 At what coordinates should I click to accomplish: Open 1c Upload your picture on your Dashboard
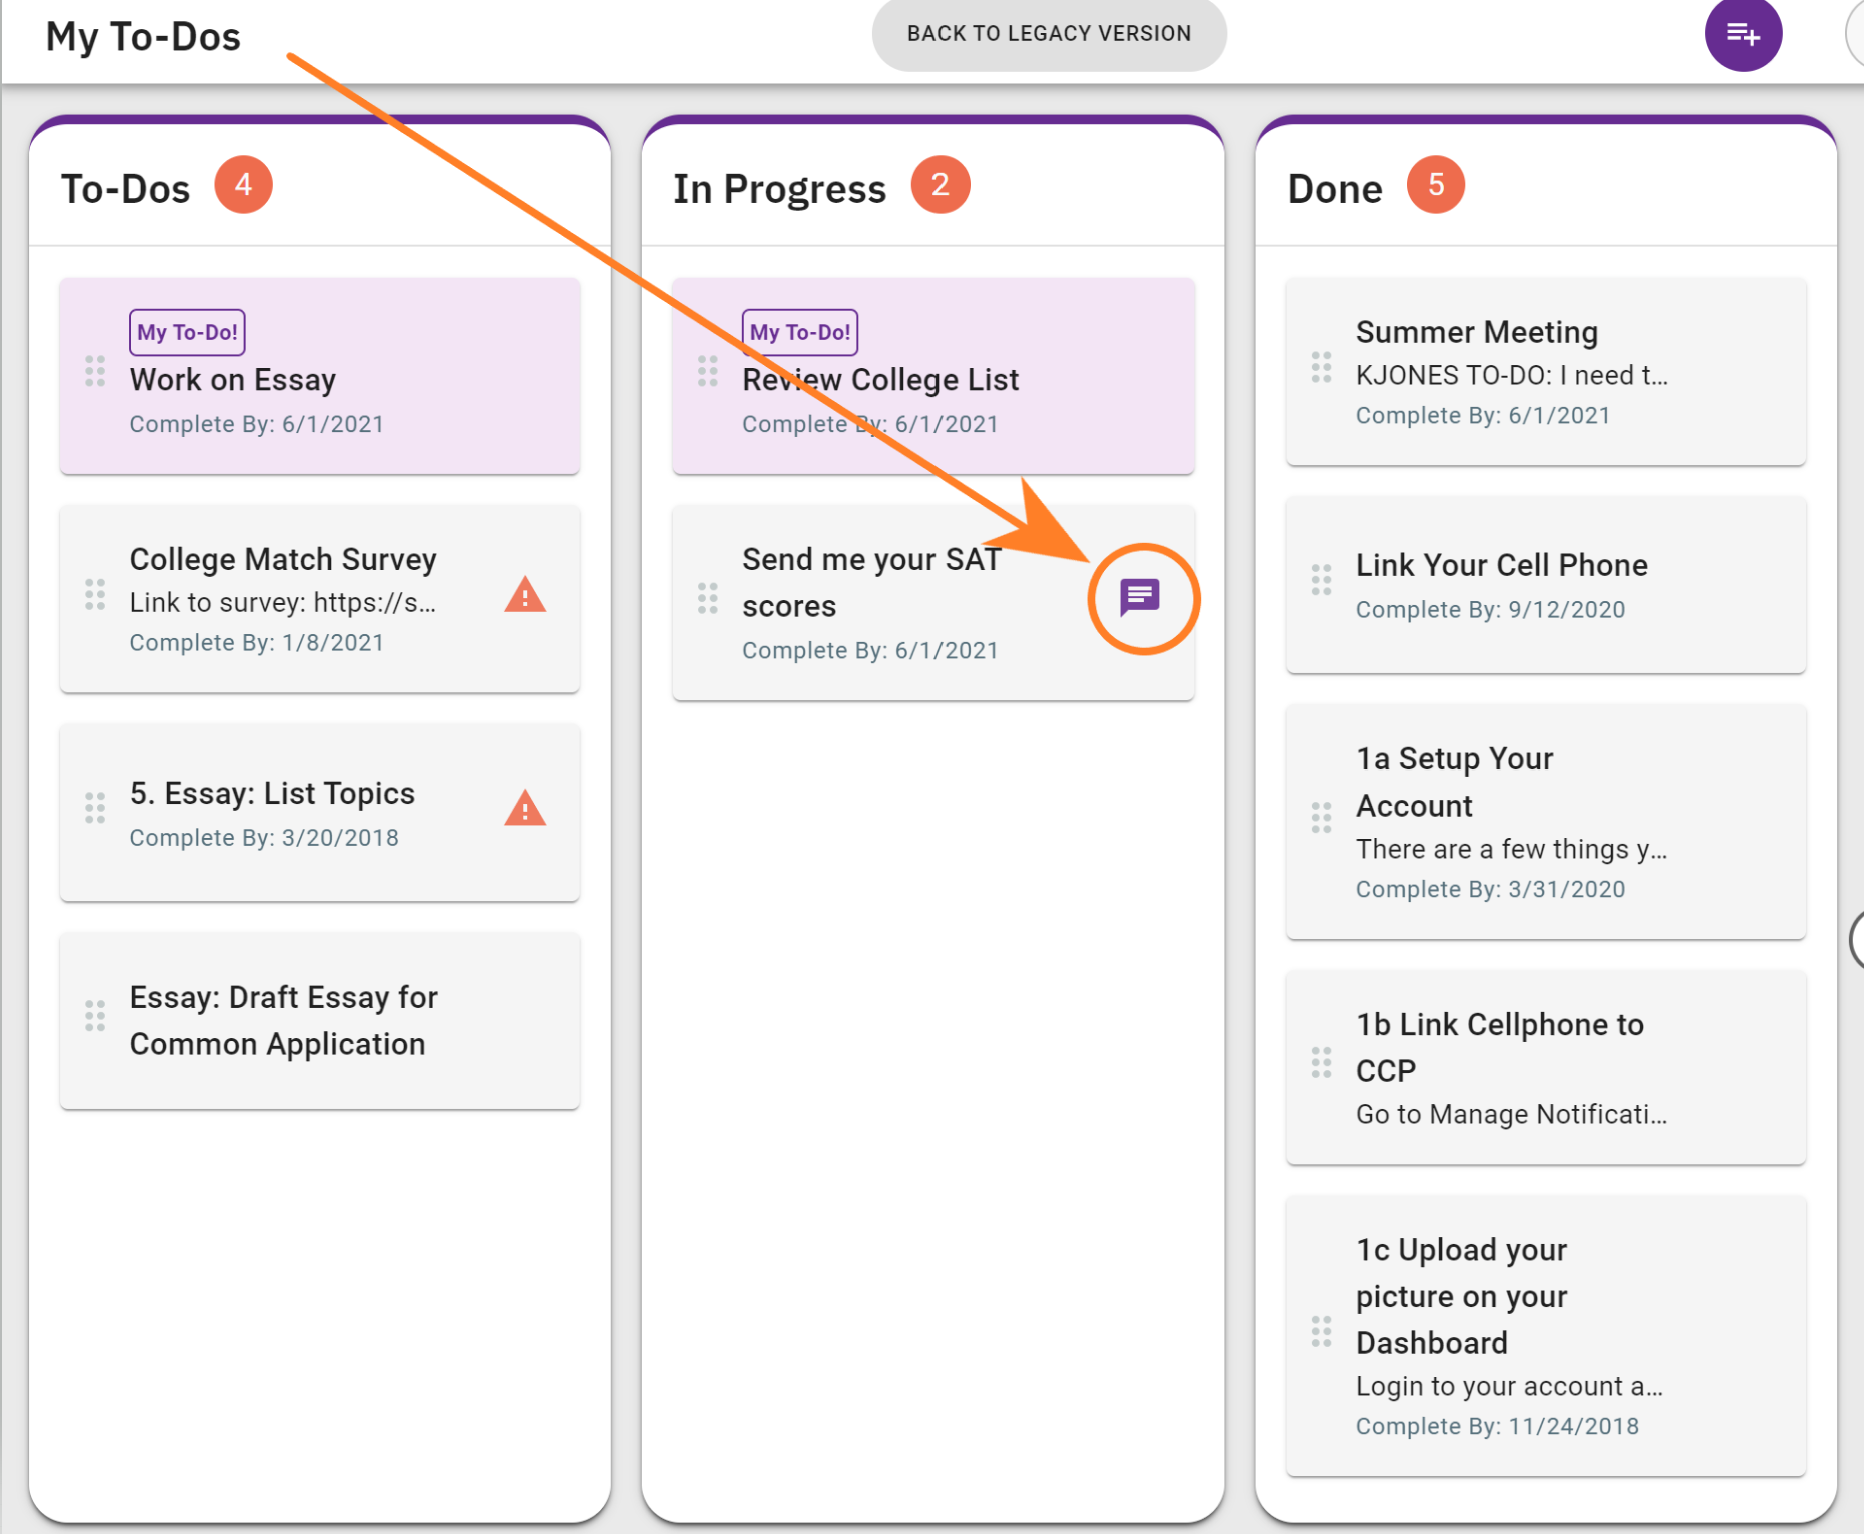point(1462,1296)
